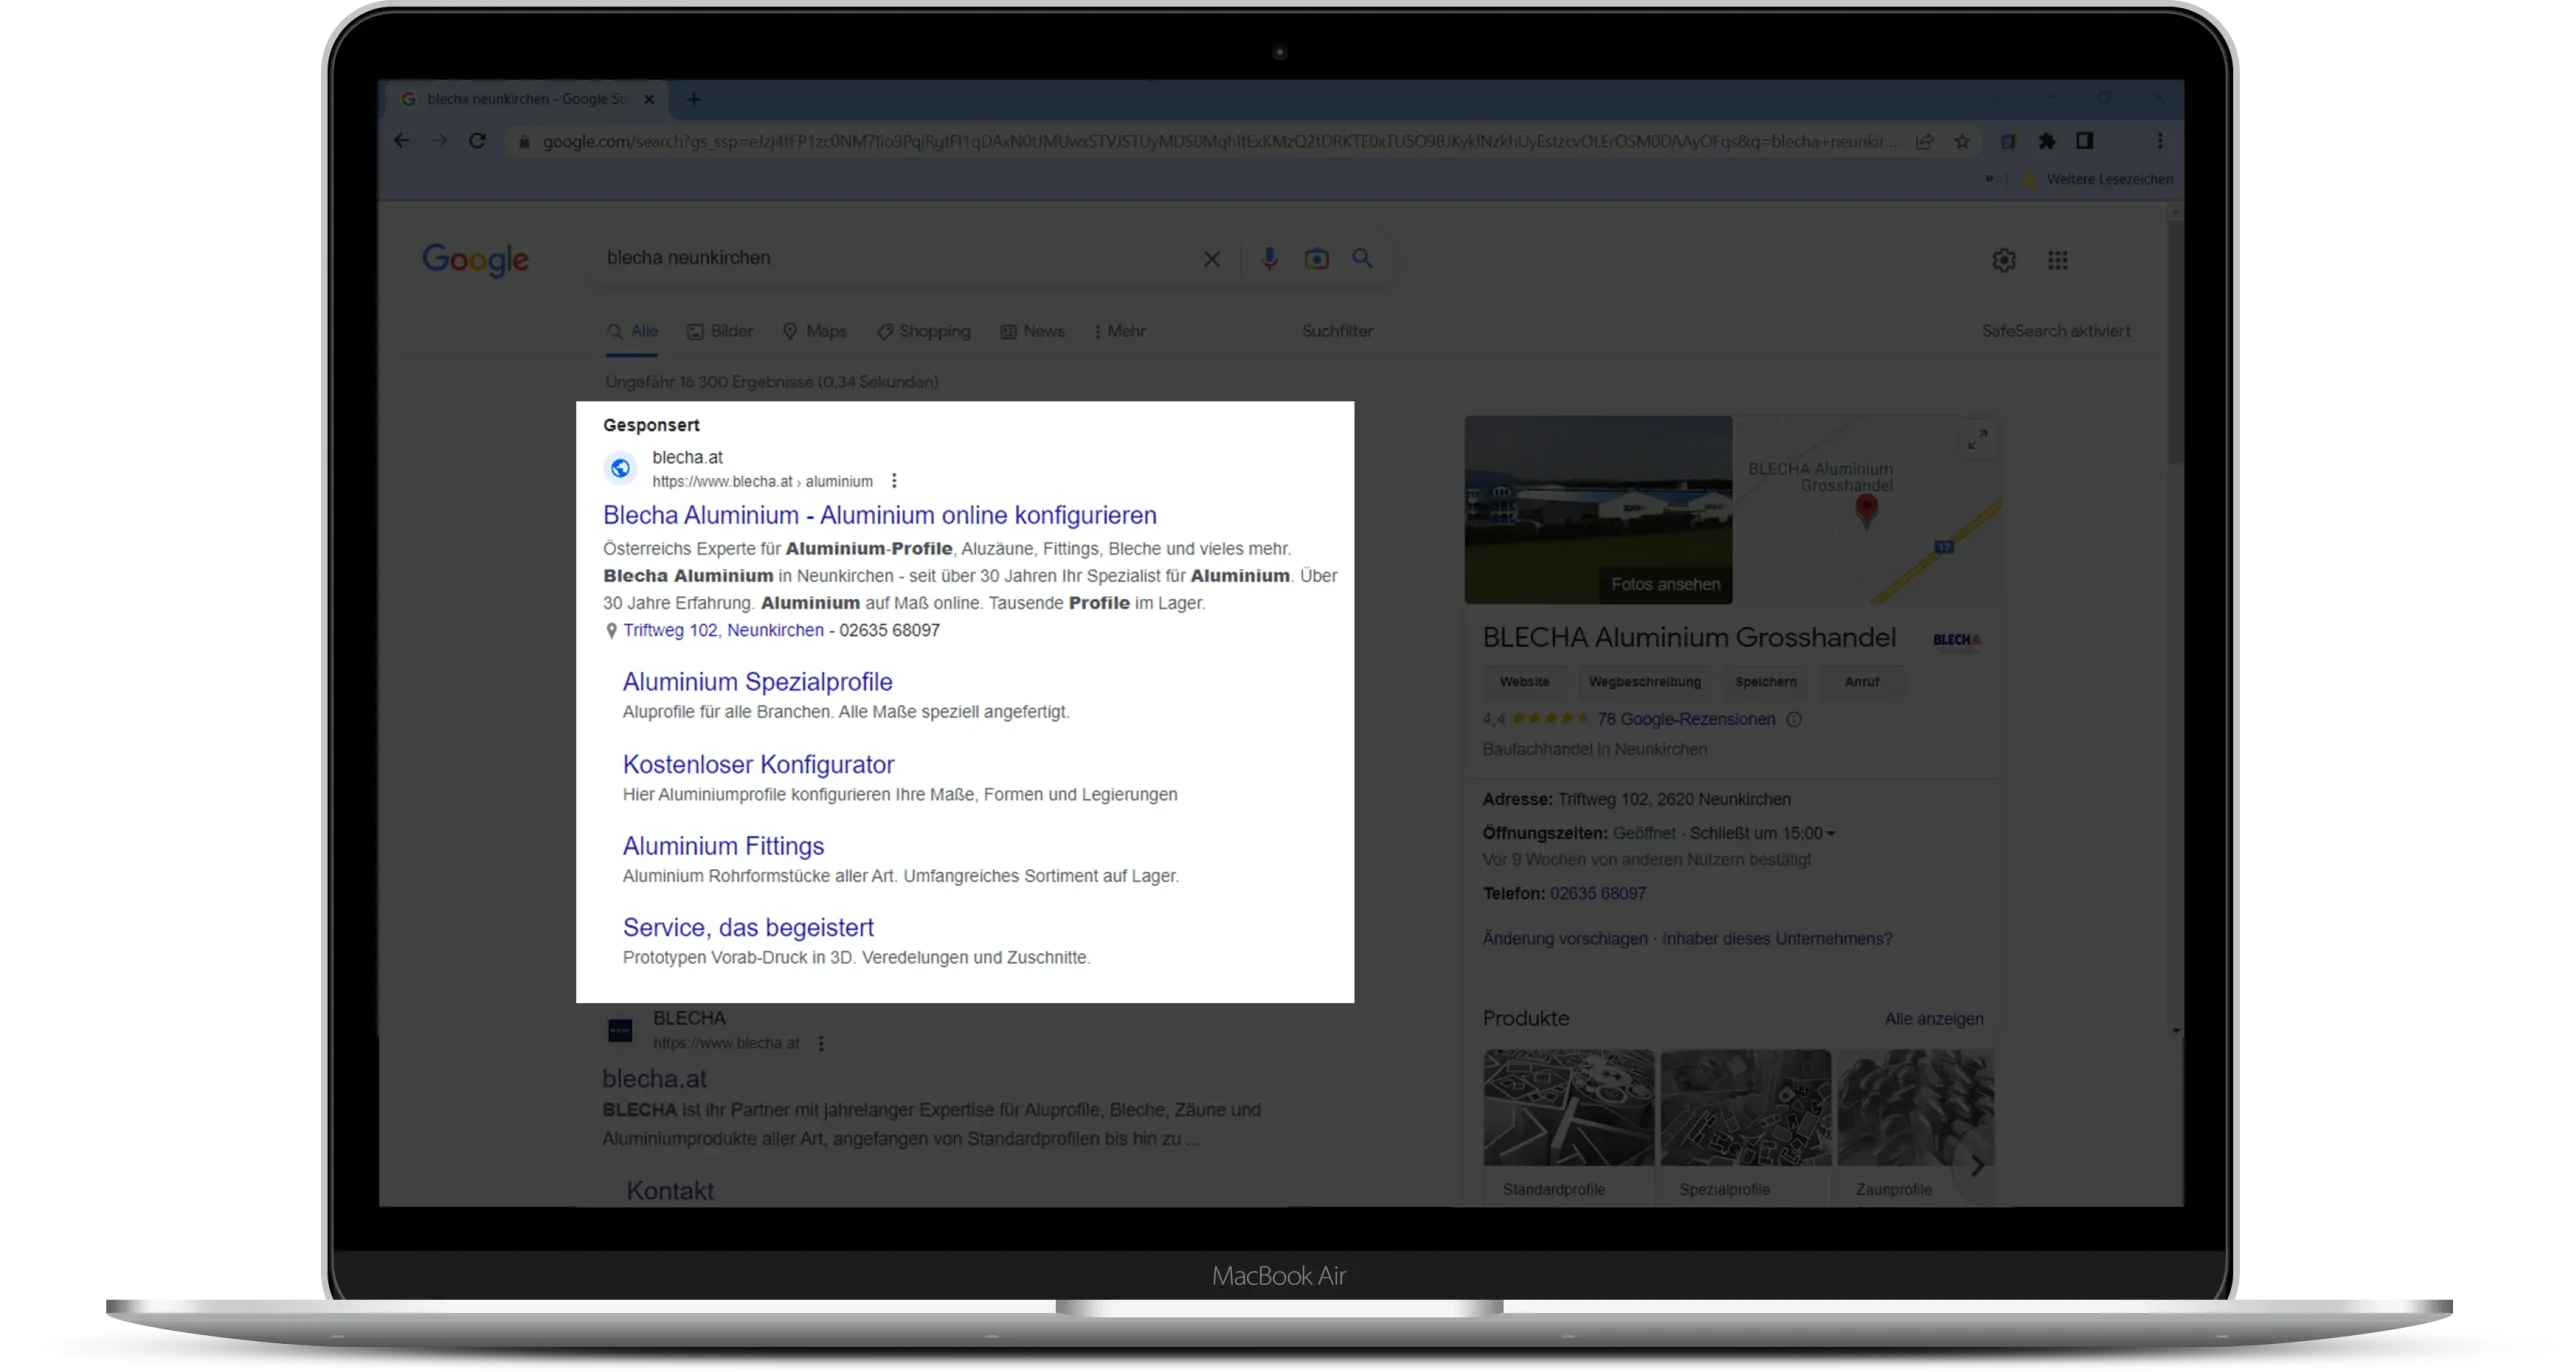The image size is (2560, 1372).
Task: Switch to the Bilder tab
Action: (720, 331)
